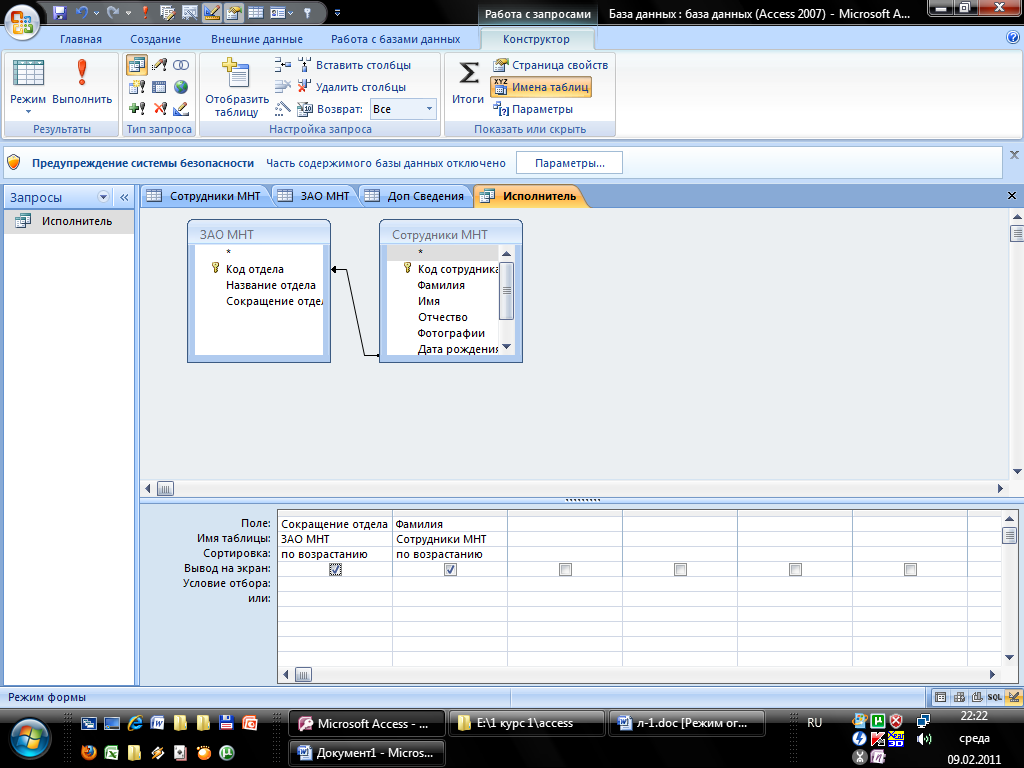Open ribbon help question mark icon
The height and width of the screenshot is (768, 1024).
pyautogui.click(x=1013, y=38)
